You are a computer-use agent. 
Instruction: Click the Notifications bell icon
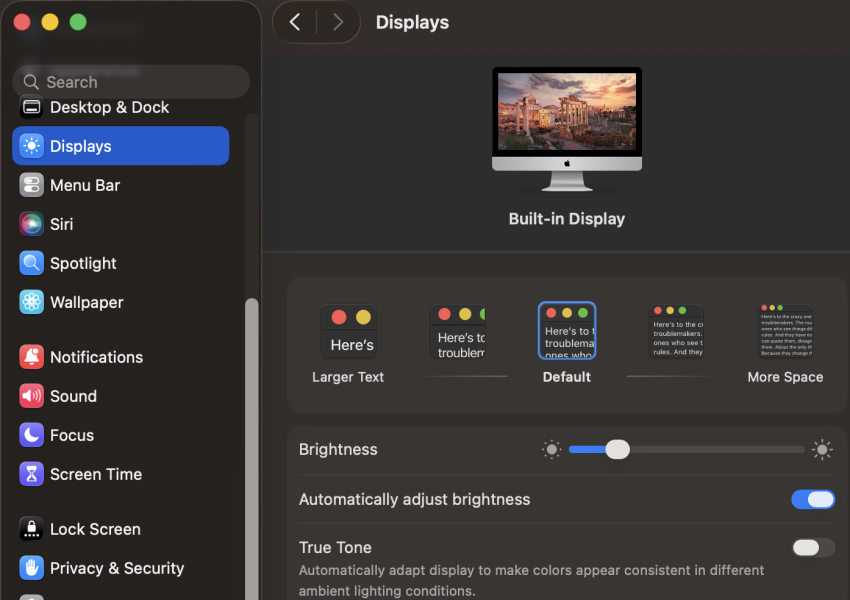(32, 357)
